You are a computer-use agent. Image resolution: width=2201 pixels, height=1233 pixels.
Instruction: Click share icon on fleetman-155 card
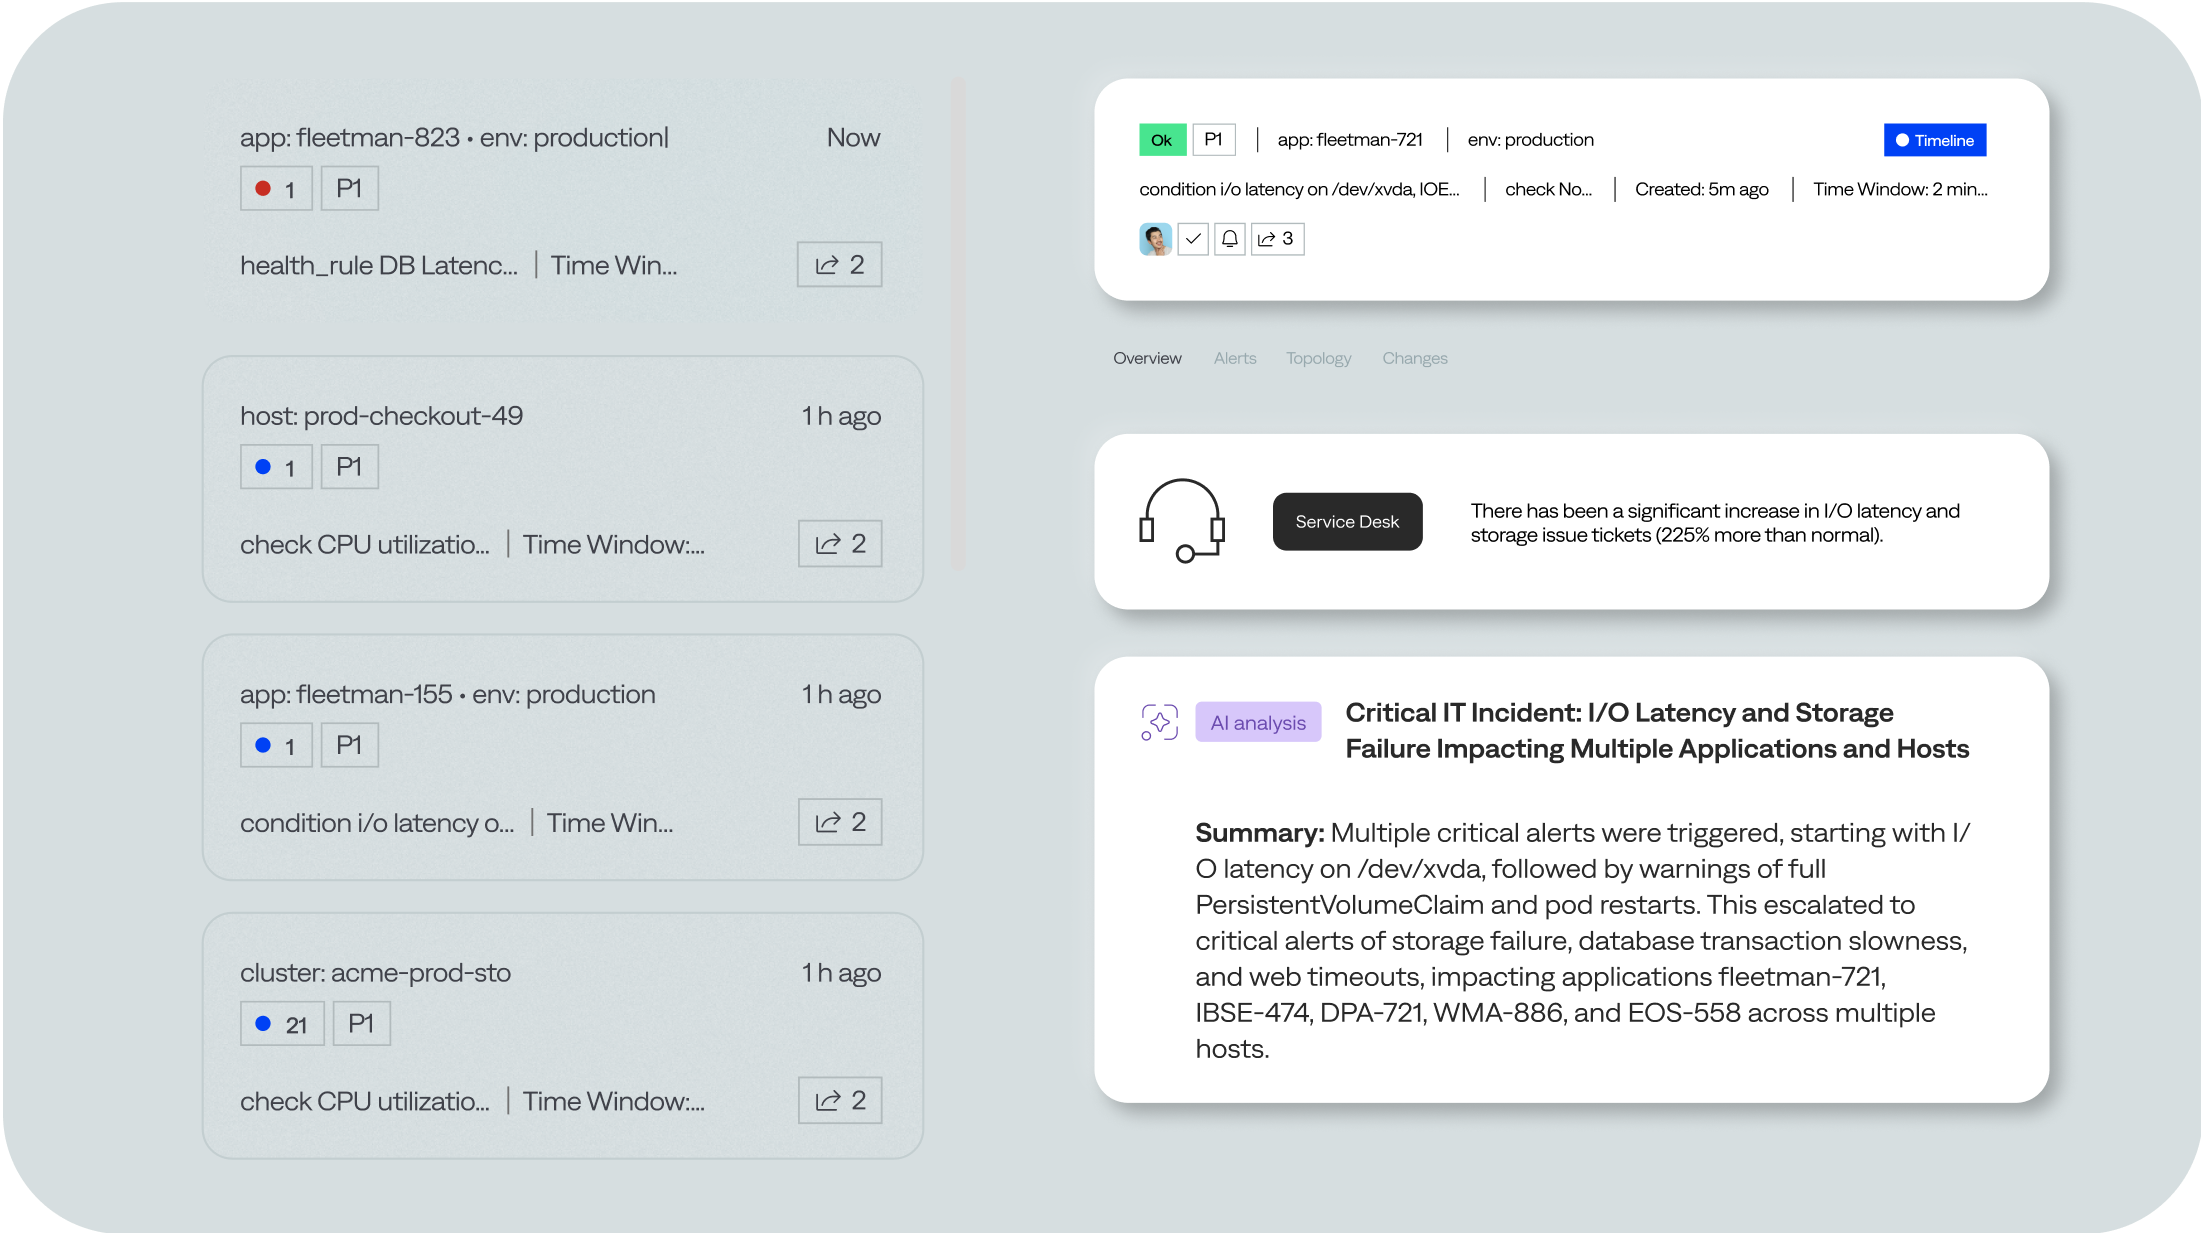pyautogui.click(x=840, y=822)
